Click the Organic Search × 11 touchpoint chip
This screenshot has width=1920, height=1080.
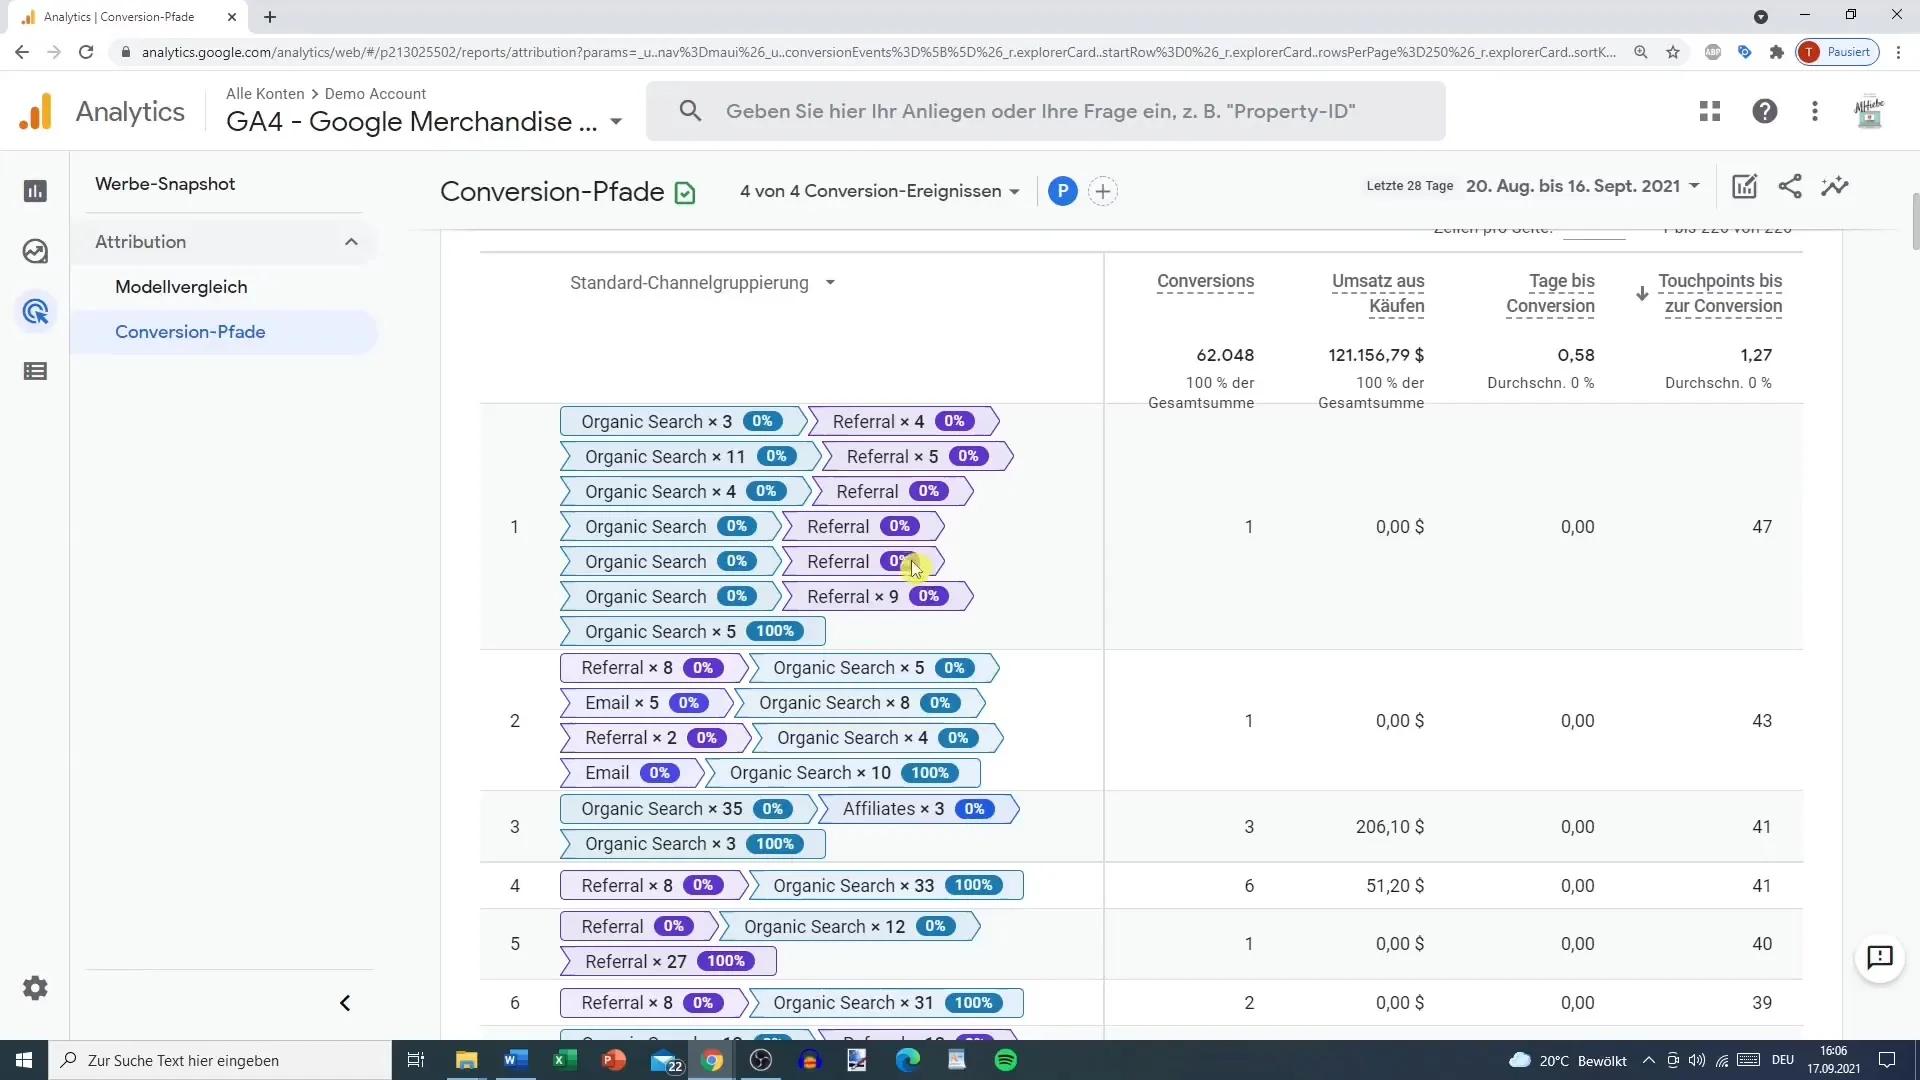pos(689,457)
